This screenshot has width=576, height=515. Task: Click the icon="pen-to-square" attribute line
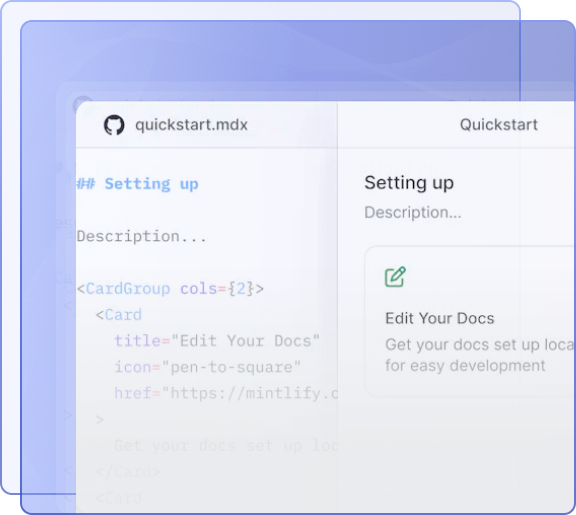(x=208, y=367)
